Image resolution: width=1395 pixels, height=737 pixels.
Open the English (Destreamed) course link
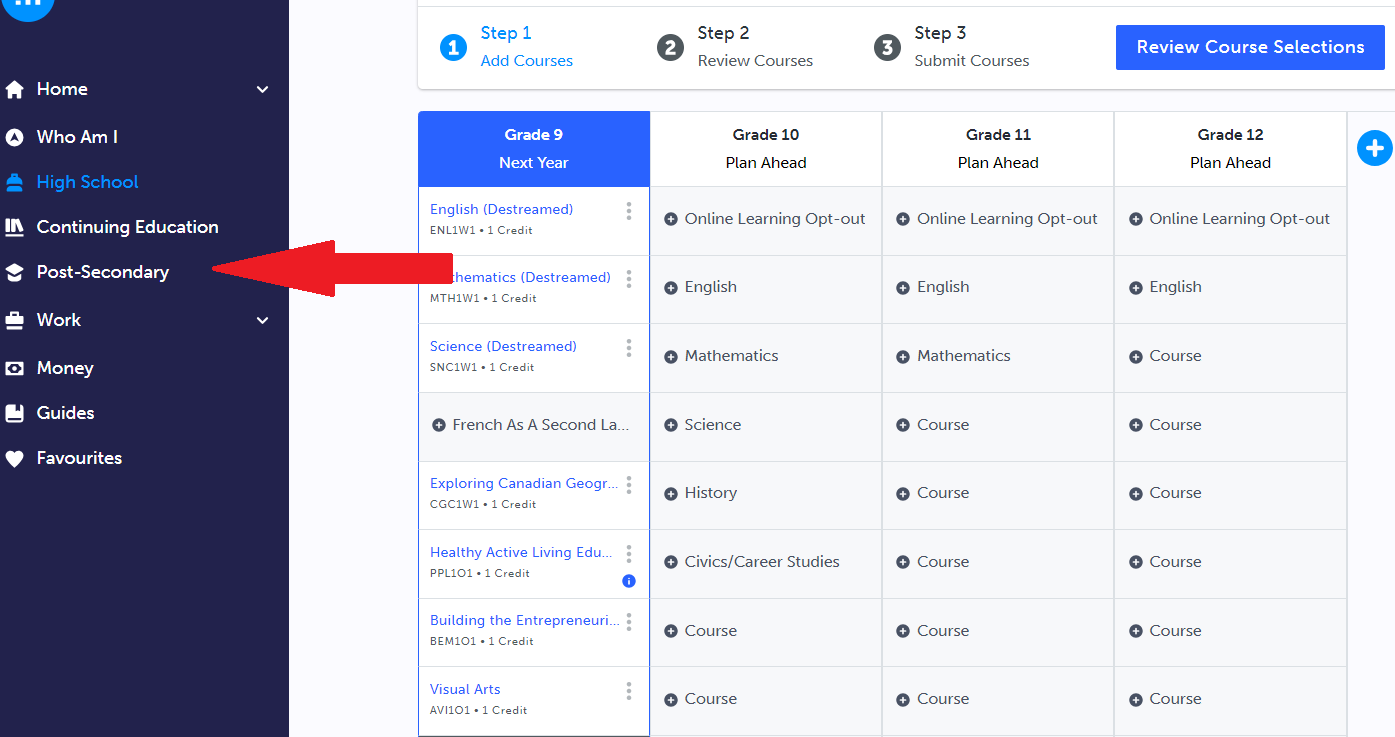tap(502, 210)
